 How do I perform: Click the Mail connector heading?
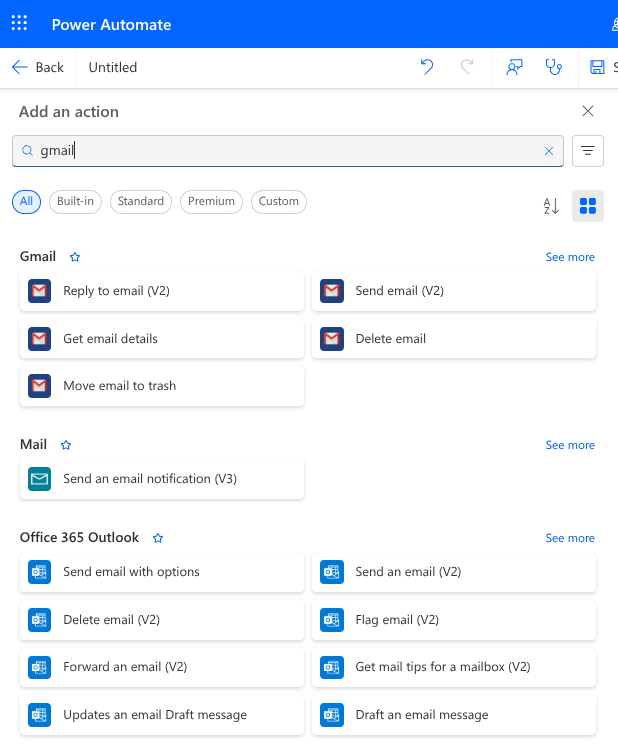coord(33,444)
